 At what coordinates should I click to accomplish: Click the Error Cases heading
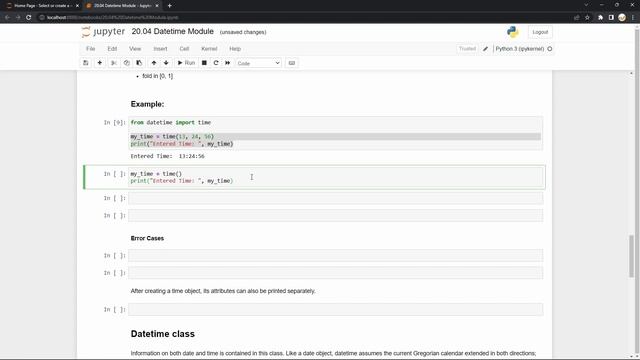coord(147,238)
